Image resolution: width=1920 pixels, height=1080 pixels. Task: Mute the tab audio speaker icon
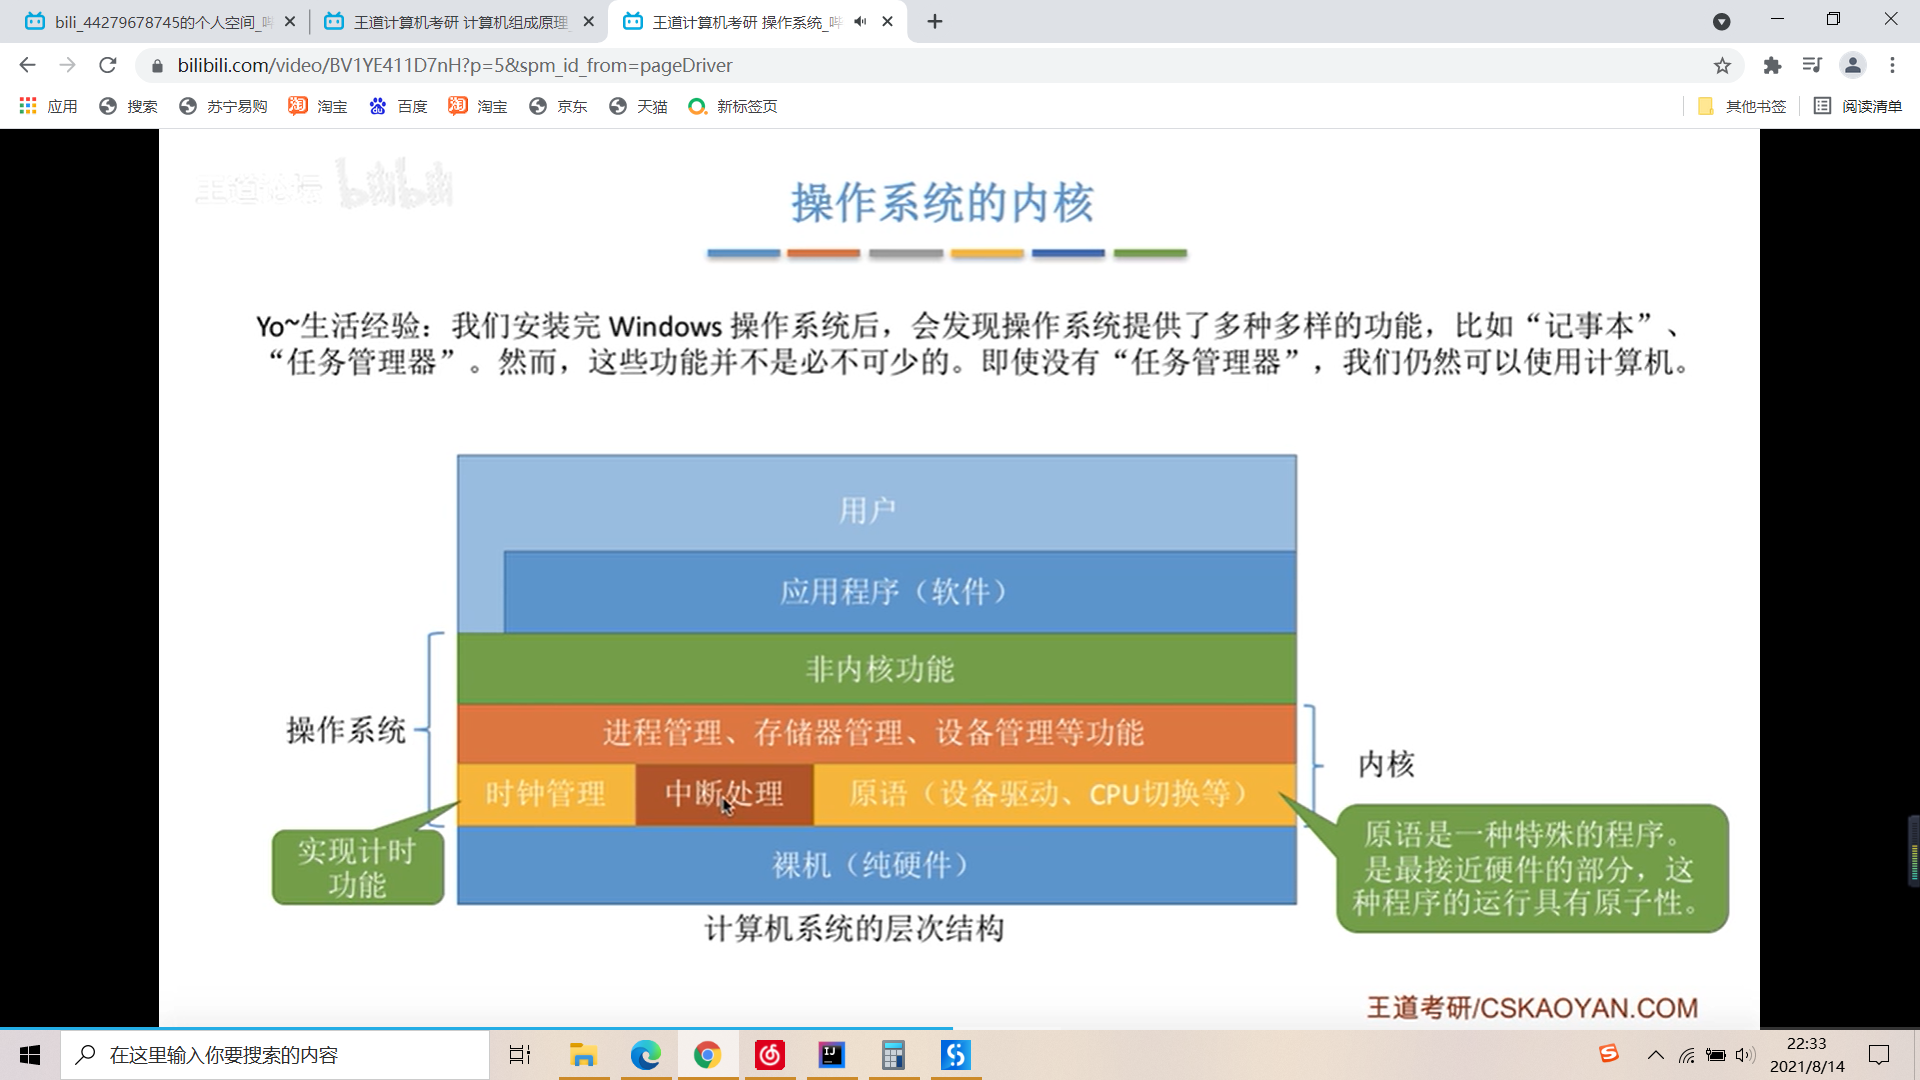pos(860,21)
